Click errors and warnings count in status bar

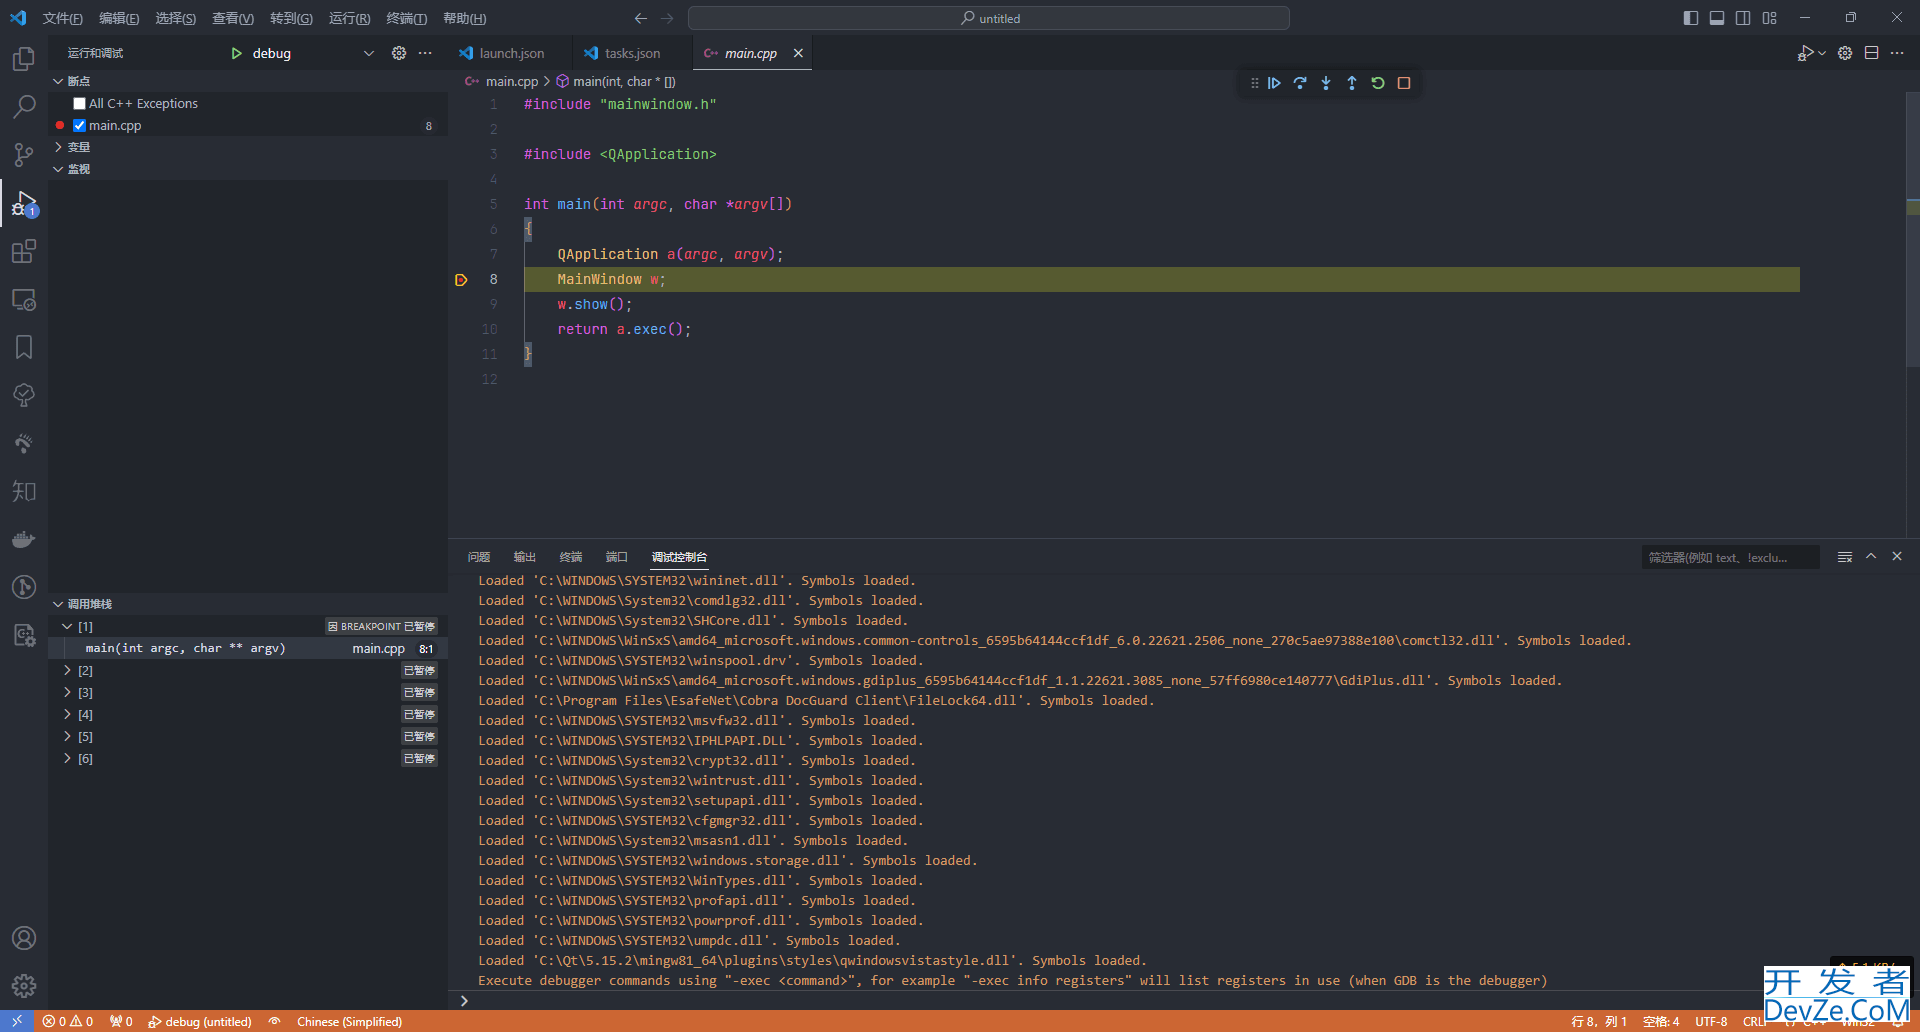(x=68, y=1021)
